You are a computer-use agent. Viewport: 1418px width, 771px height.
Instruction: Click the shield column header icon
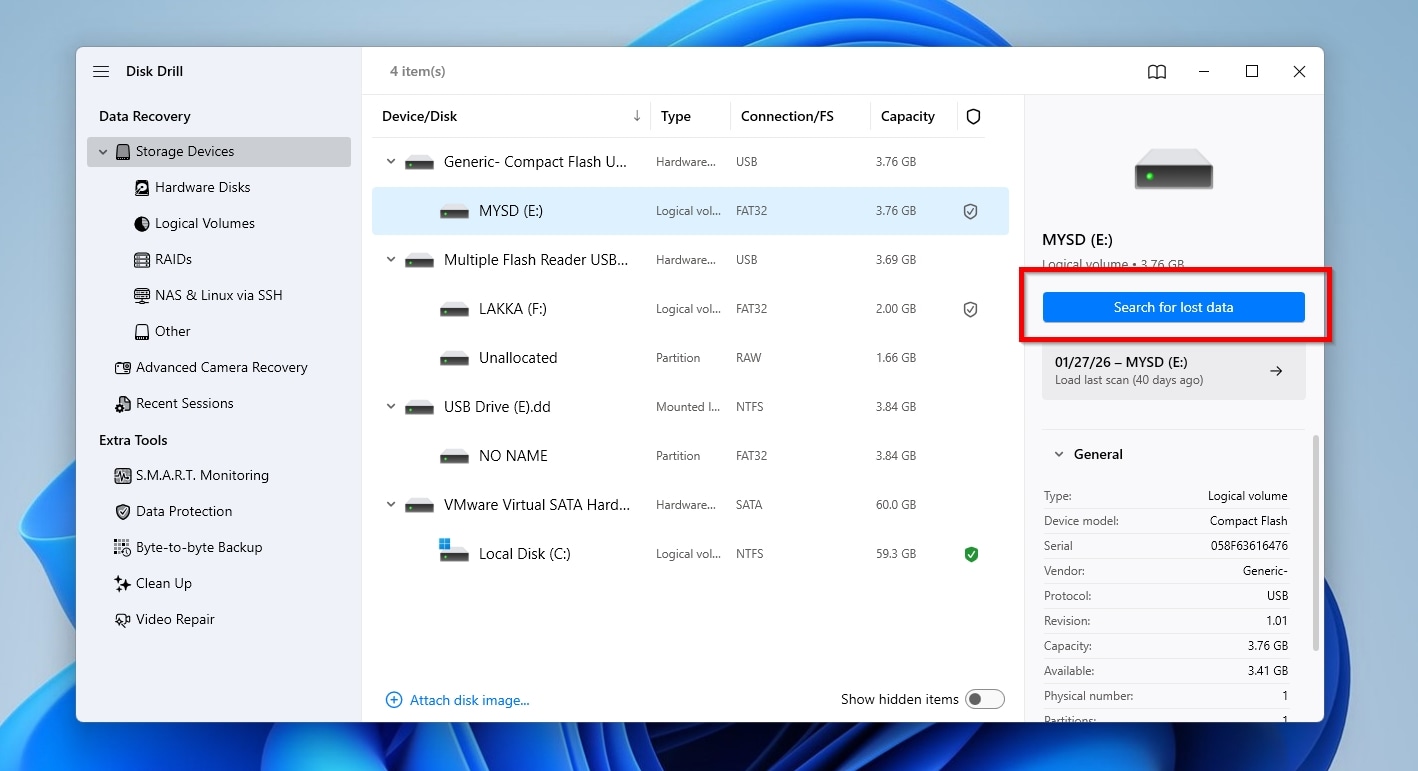tap(973, 117)
